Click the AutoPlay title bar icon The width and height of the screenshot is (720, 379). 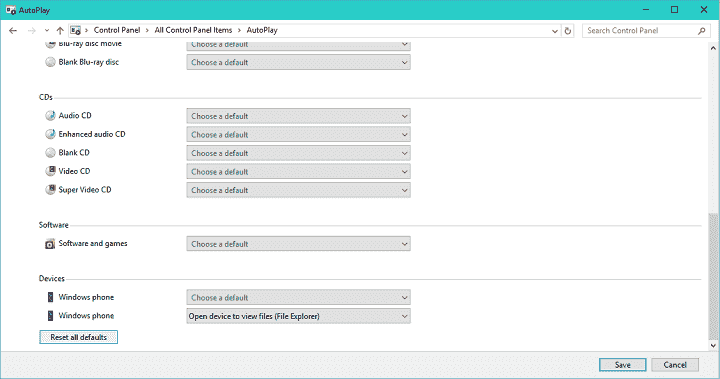click(11, 10)
